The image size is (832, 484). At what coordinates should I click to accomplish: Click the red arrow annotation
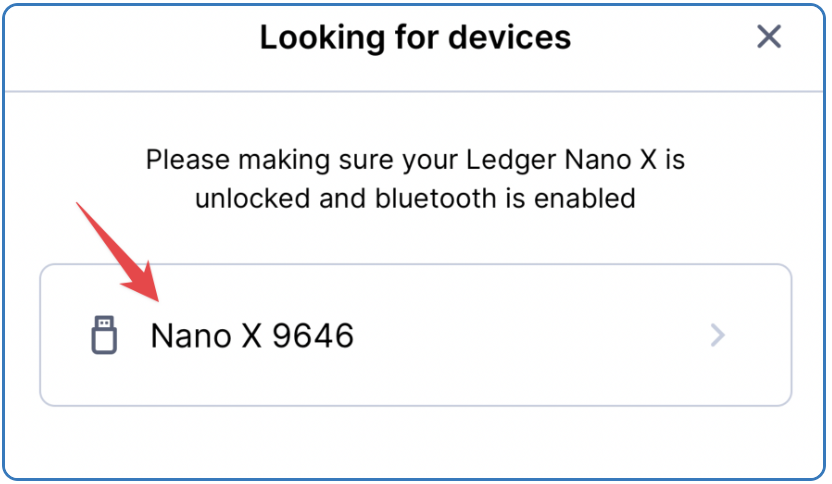(118, 252)
